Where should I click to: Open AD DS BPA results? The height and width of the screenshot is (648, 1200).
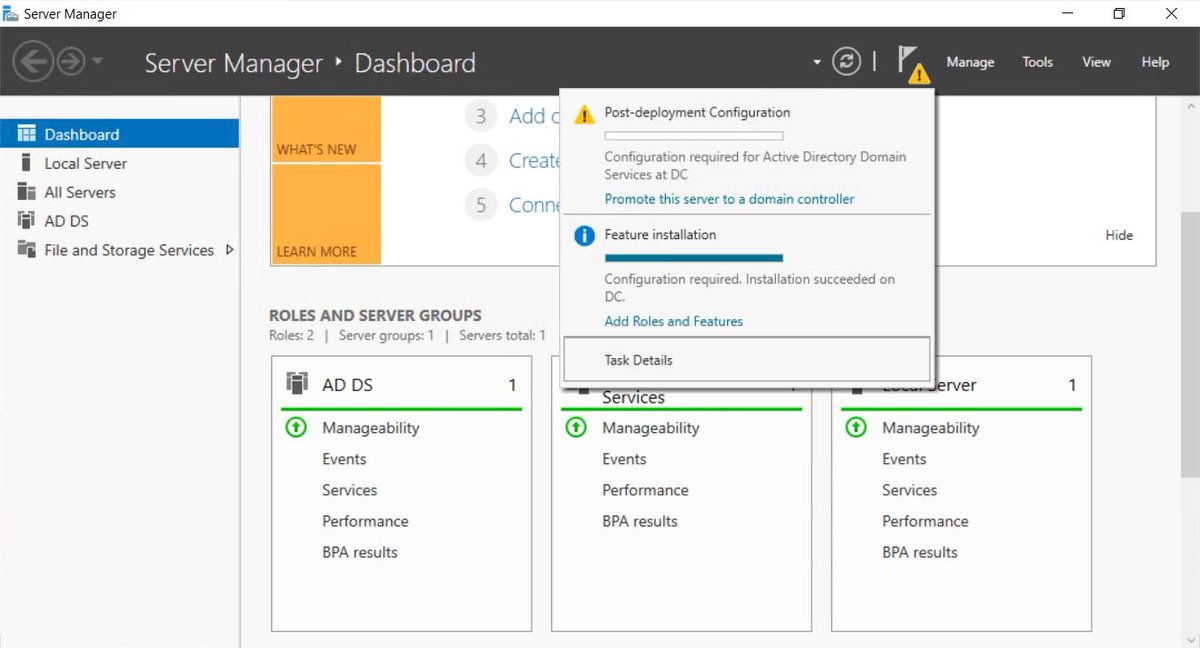[360, 552]
